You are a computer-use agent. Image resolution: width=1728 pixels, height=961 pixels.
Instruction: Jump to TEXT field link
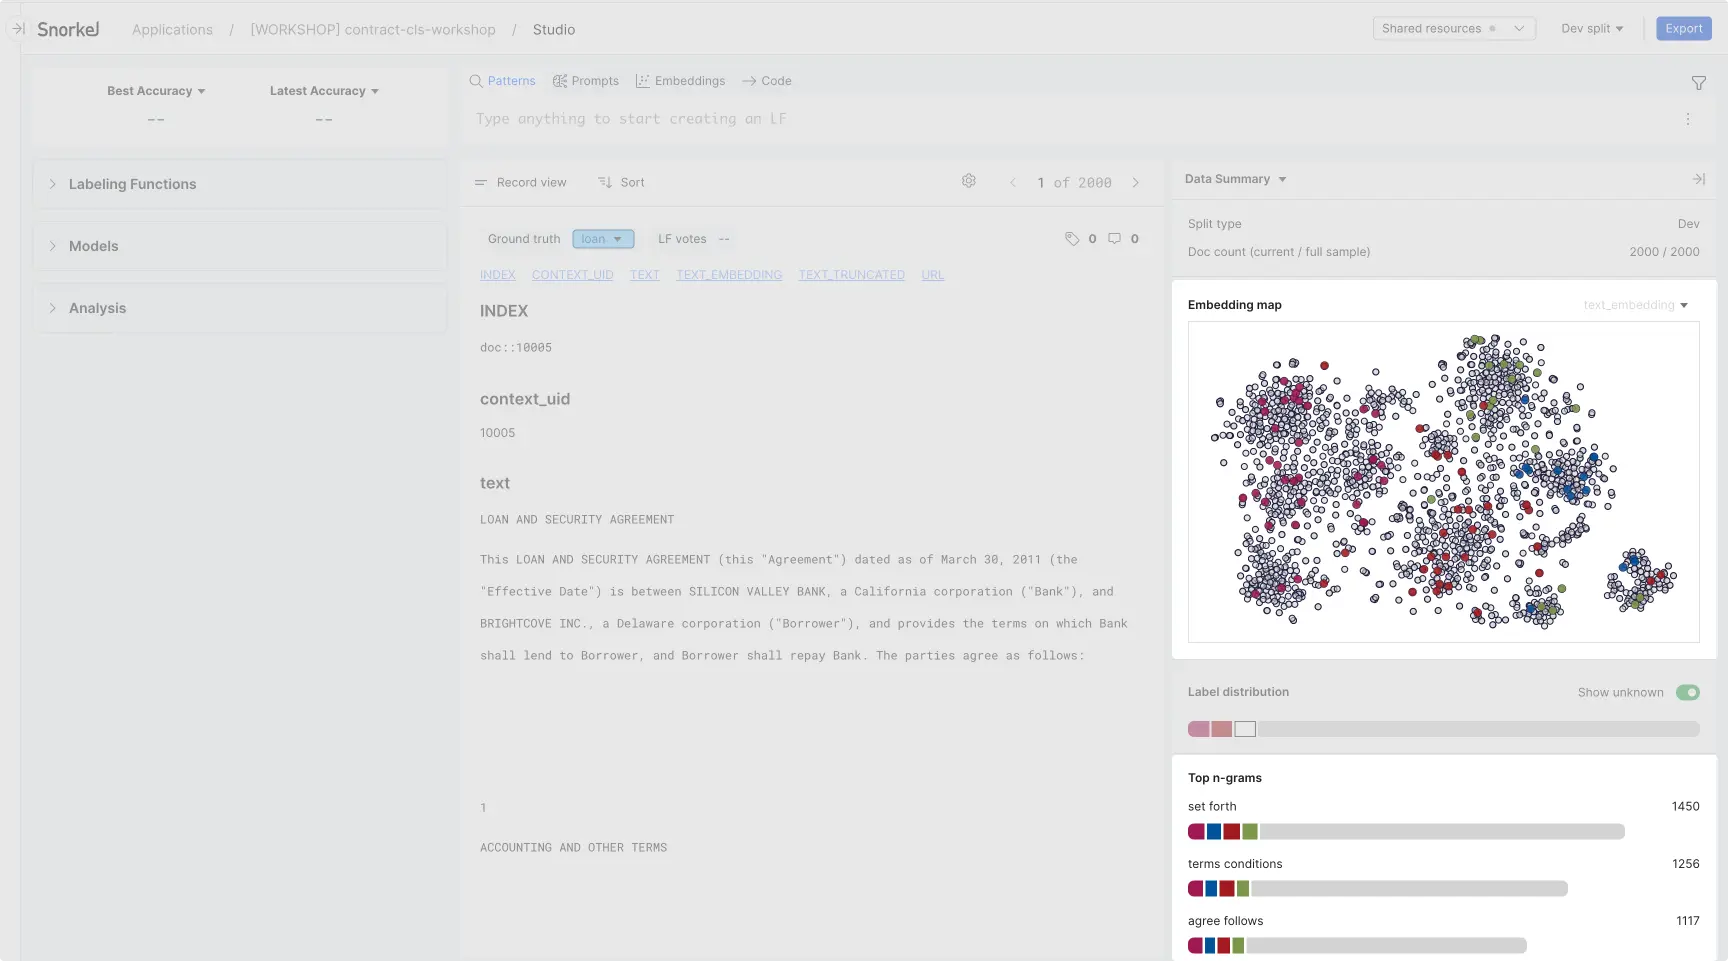click(x=645, y=275)
